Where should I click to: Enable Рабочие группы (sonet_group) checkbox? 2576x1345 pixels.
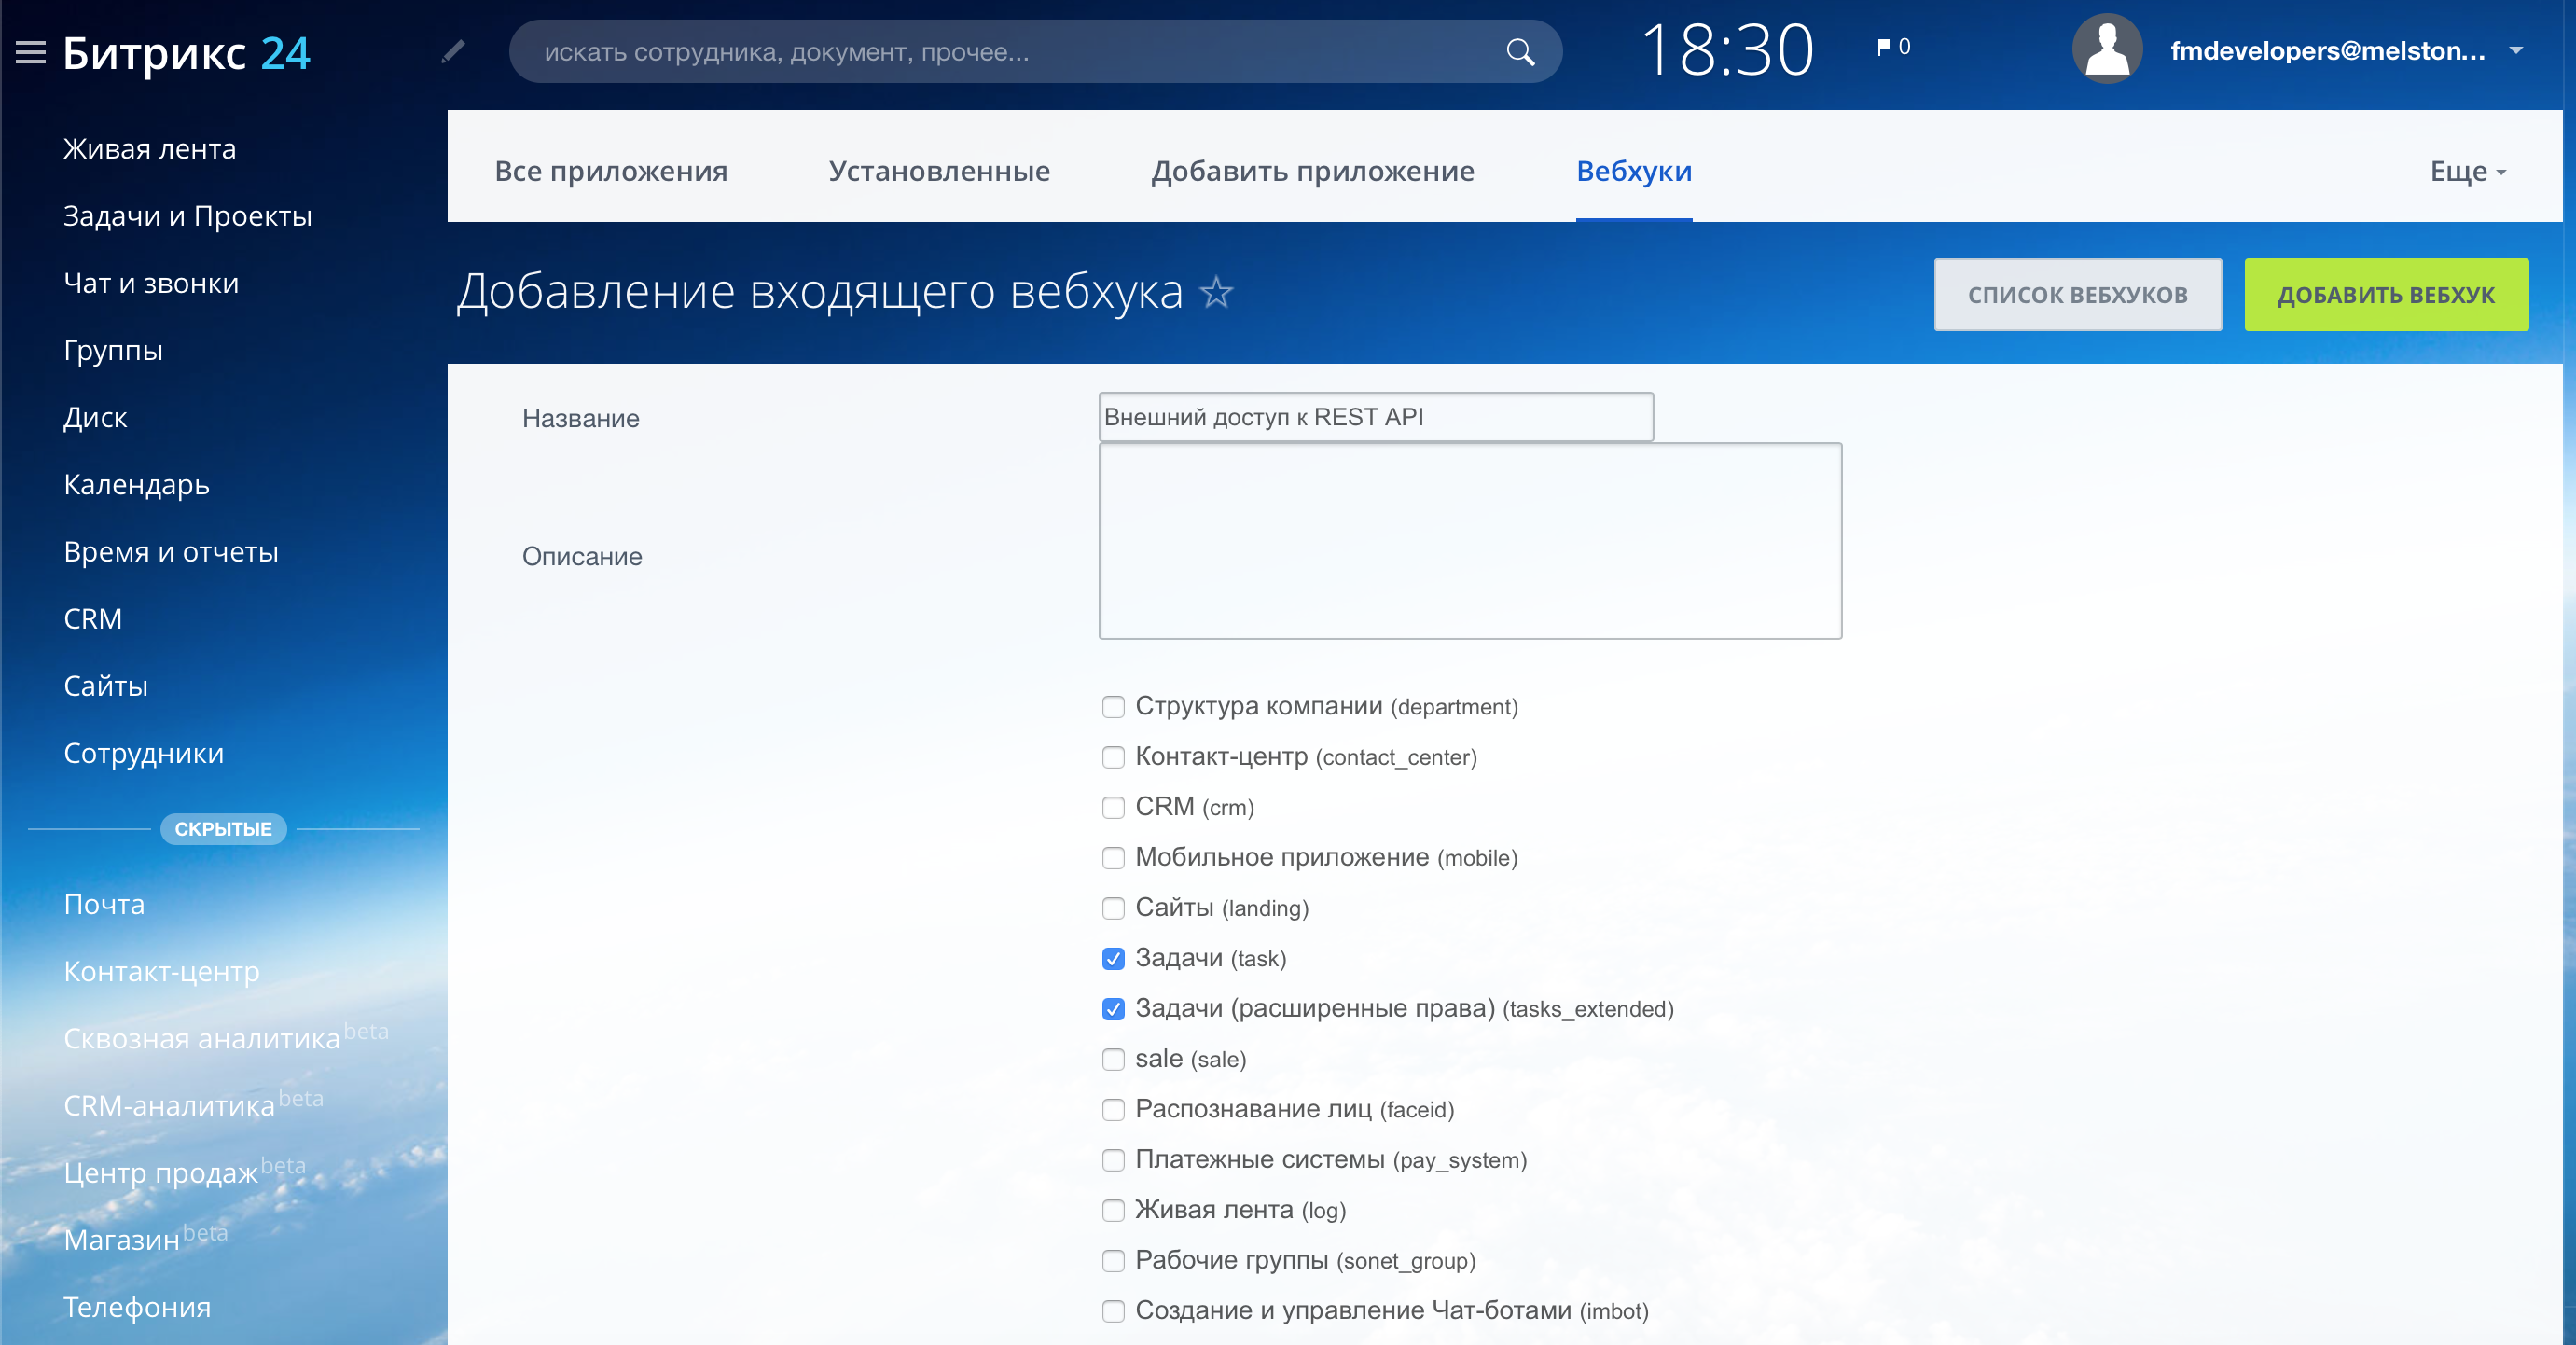coord(1113,1261)
